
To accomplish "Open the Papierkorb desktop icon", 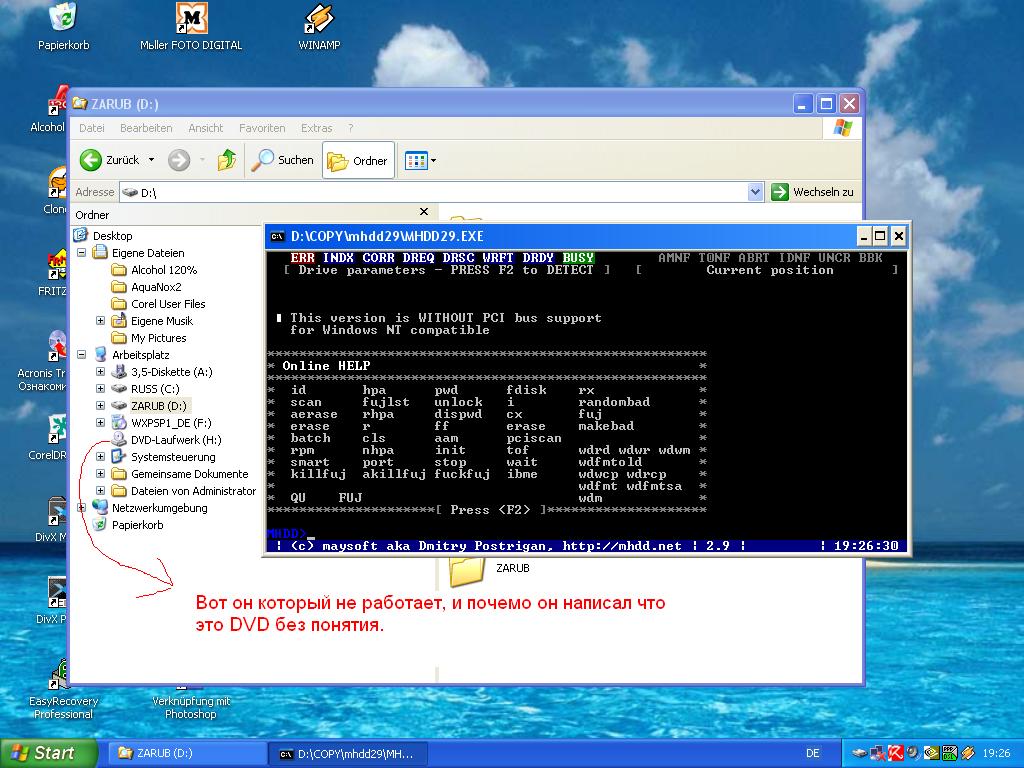I will [63, 26].
